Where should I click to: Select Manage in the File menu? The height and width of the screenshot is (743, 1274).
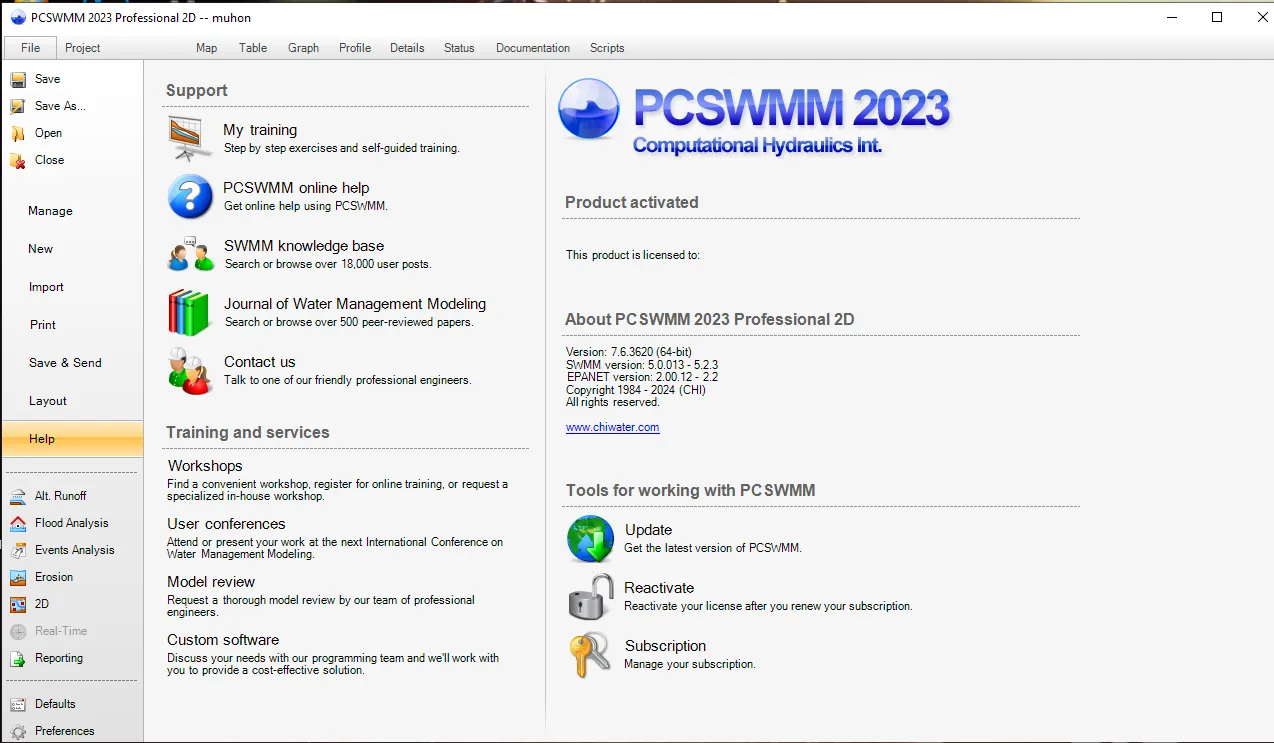72,211
